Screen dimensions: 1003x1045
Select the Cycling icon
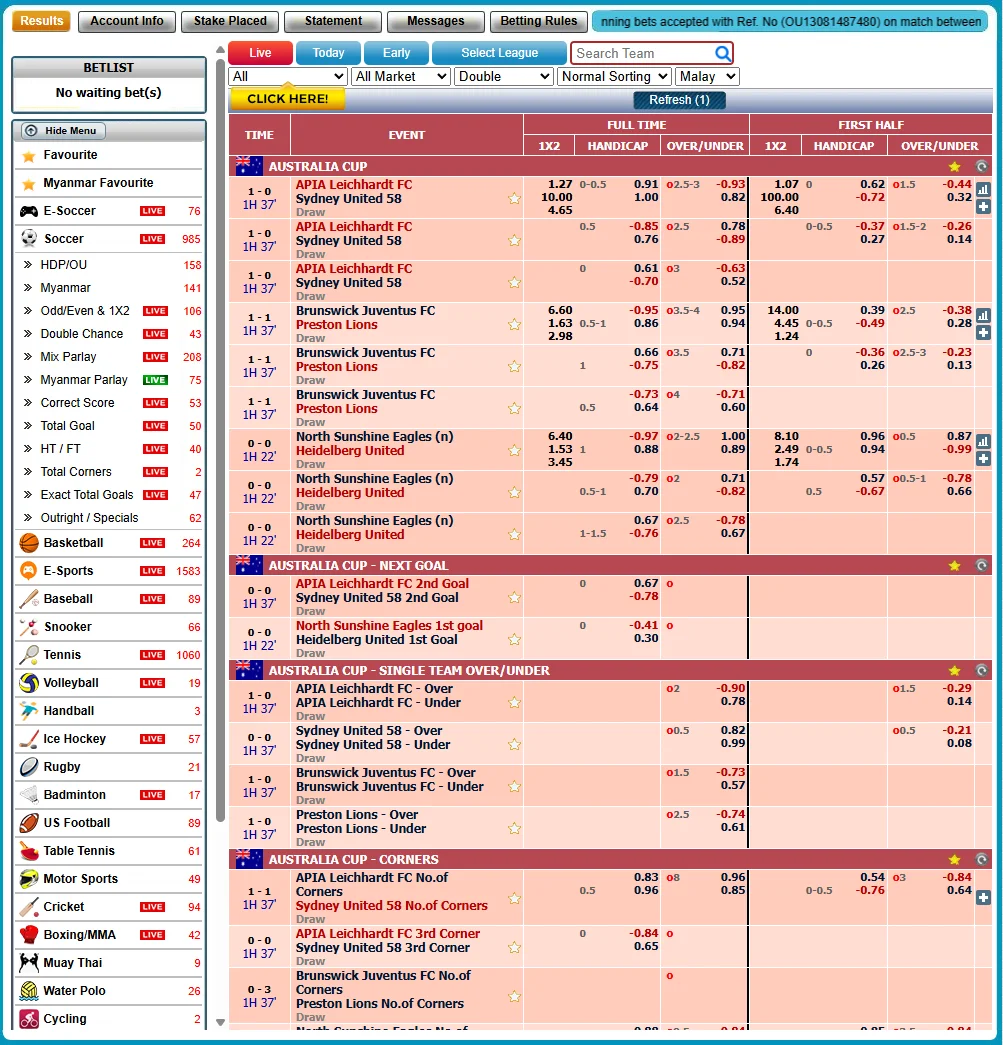(29, 1019)
